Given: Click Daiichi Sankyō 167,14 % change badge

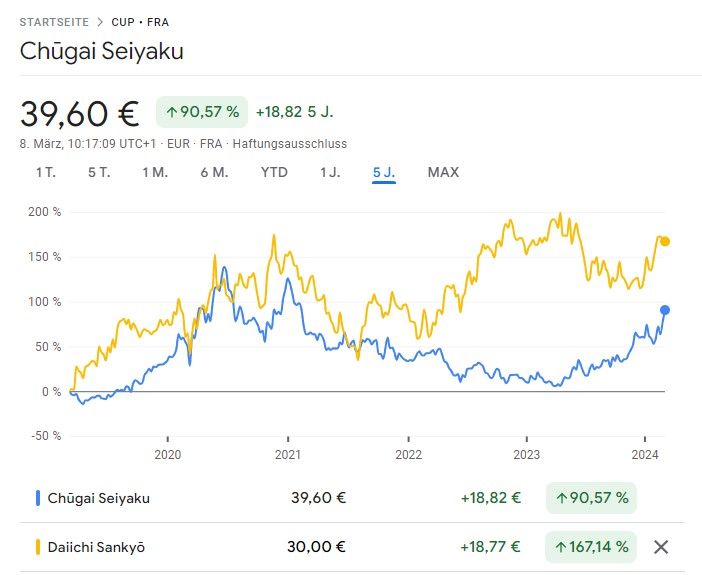Looking at the screenshot, I should click(592, 547).
